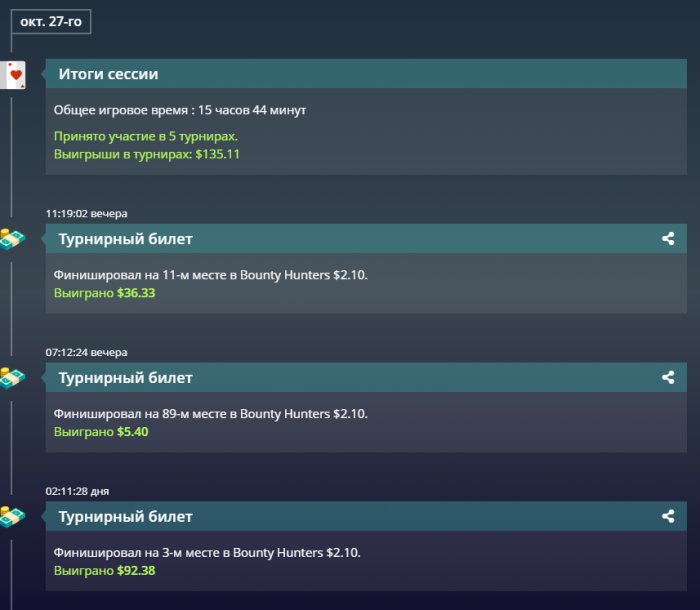Click the 'Выиграно $36.33' amount
This screenshot has height=610, width=700.
[105, 293]
